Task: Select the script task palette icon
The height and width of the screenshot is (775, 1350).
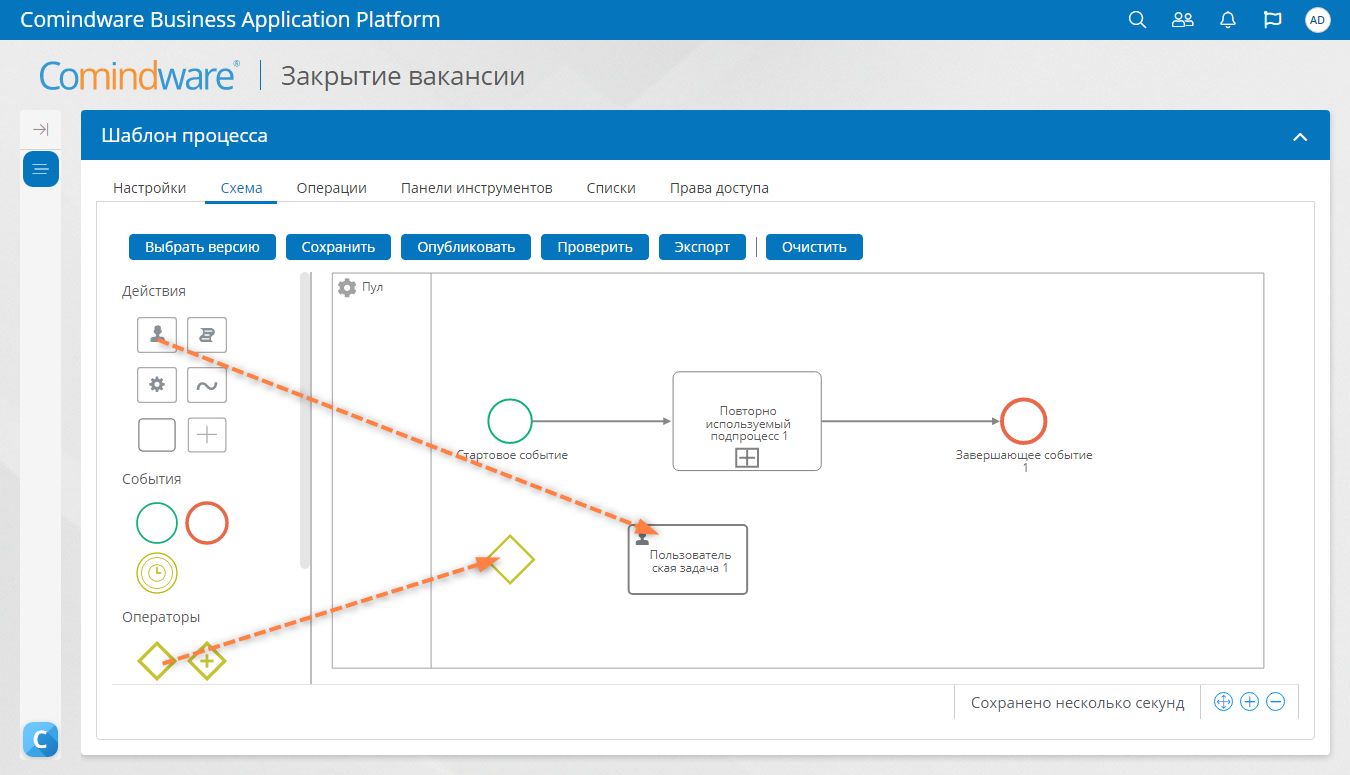Action: (x=207, y=335)
